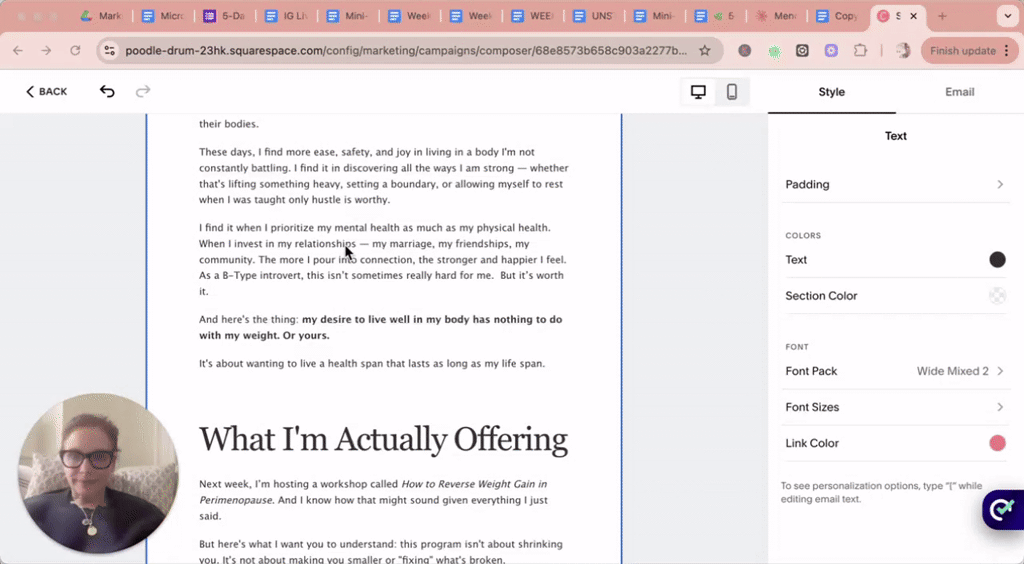Image resolution: width=1024 pixels, height=564 pixels.
Task: Redo the last undone edit
Action: (x=142, y=91)
